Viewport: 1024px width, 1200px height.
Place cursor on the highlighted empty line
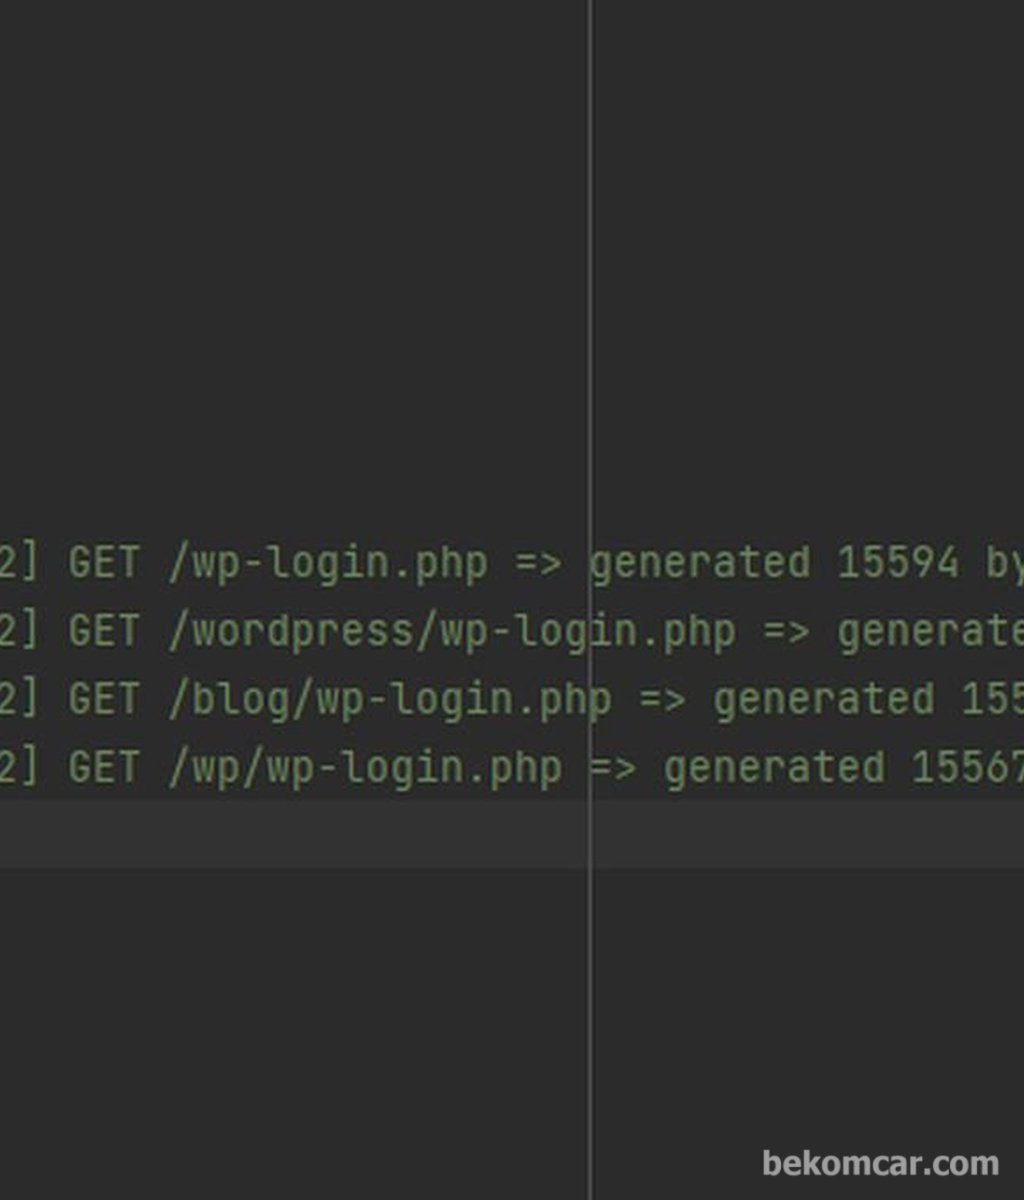[x=512, y=834]
